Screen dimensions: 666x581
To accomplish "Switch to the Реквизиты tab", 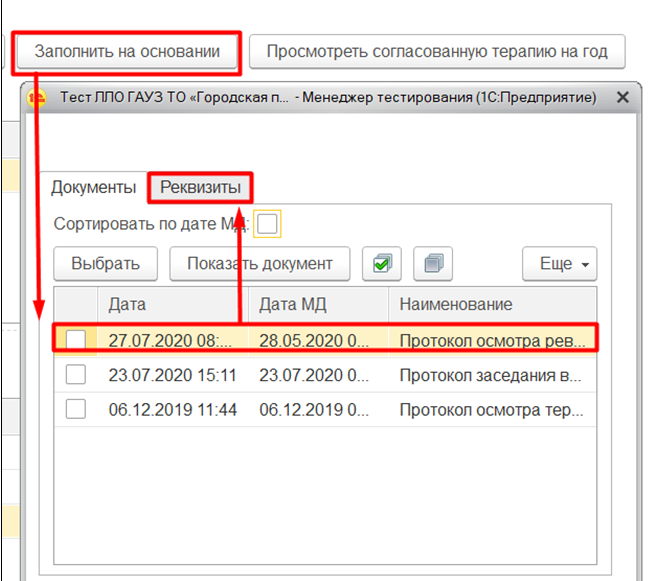I will 200,187.
